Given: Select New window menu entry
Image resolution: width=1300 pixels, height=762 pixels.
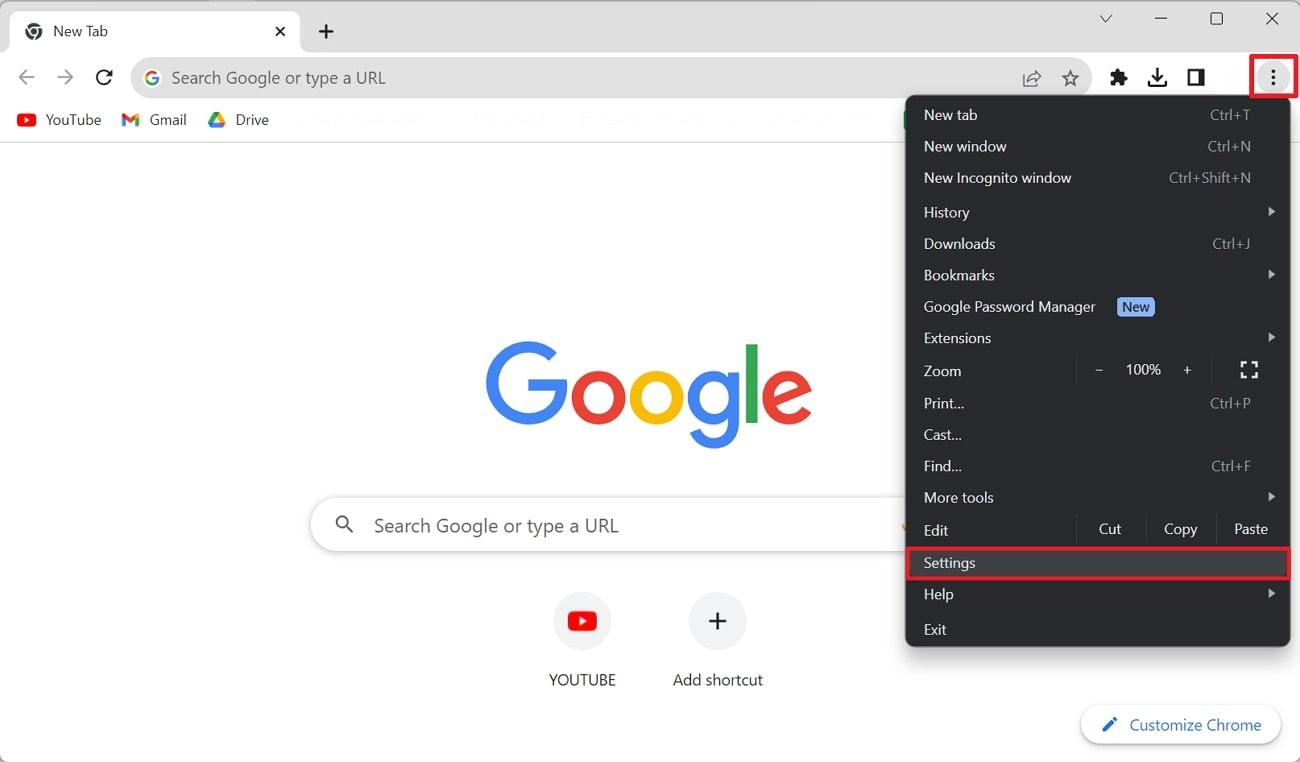Looking at the screenshot, I should click(1097, 146).
